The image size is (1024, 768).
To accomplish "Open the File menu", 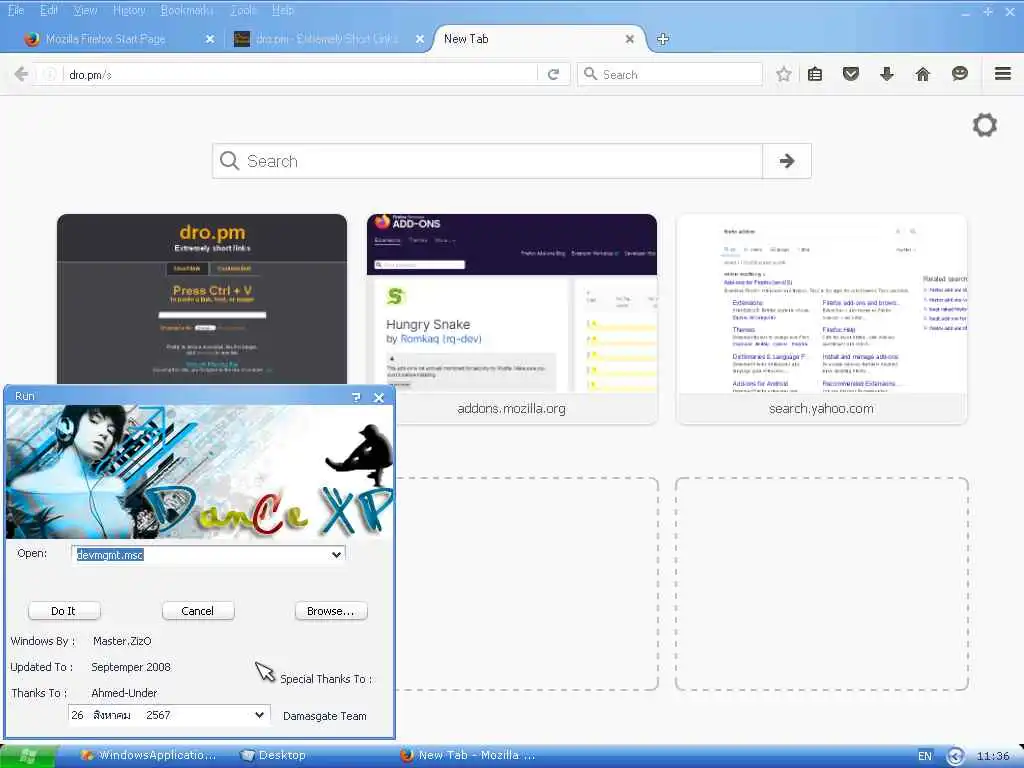I will [16, 10].
